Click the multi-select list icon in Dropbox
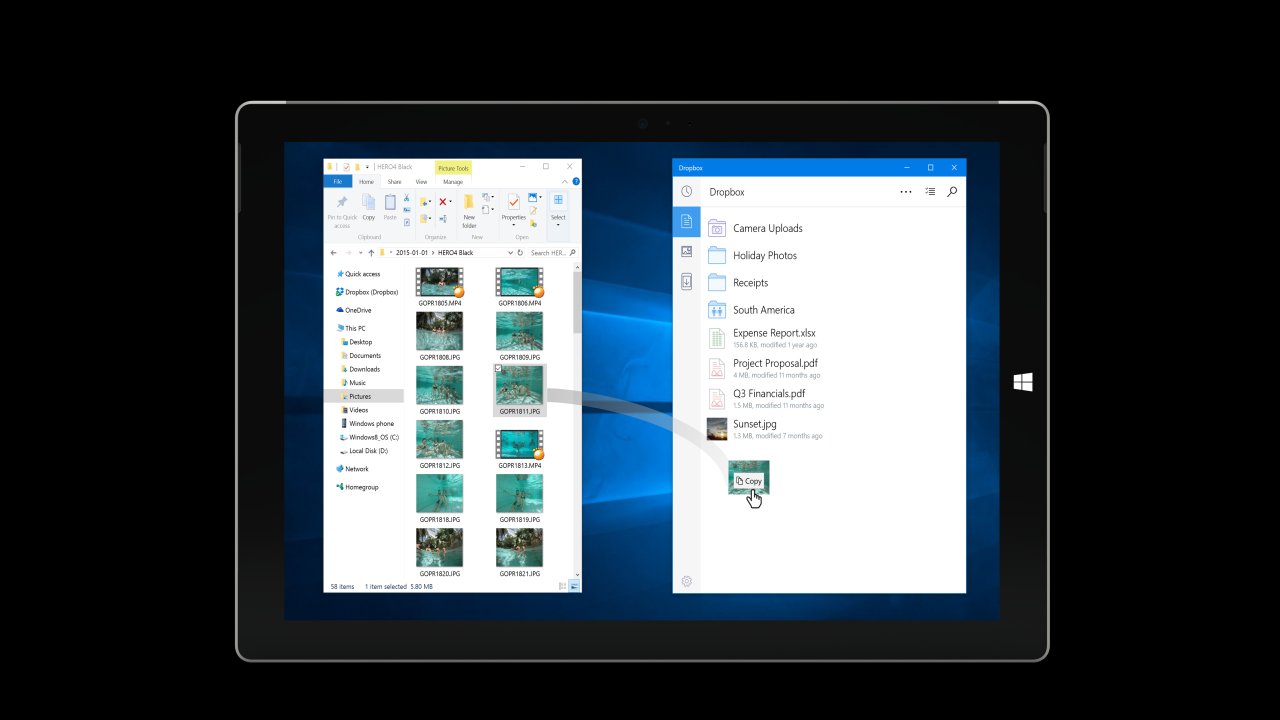Image resolution: width=1280 pixels, height=720 pixels. pos(930,192)
